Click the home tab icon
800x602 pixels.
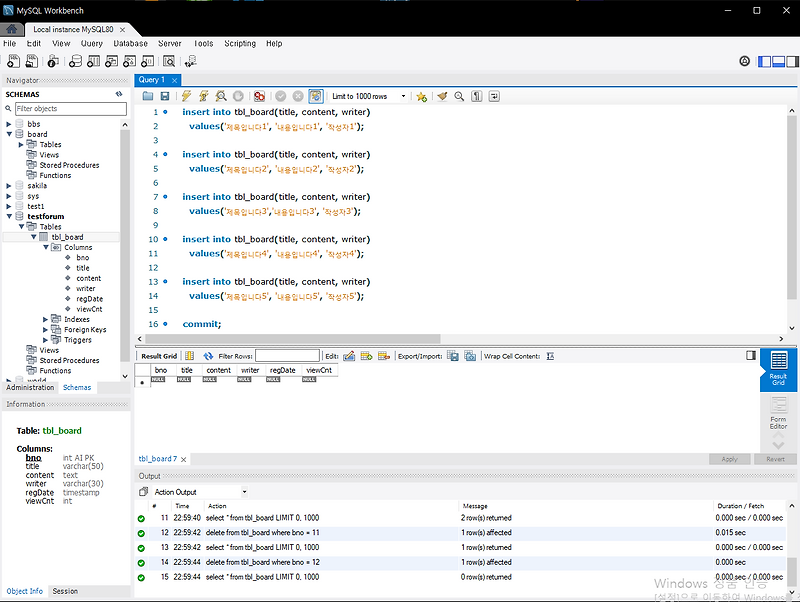tap(11, 29)
